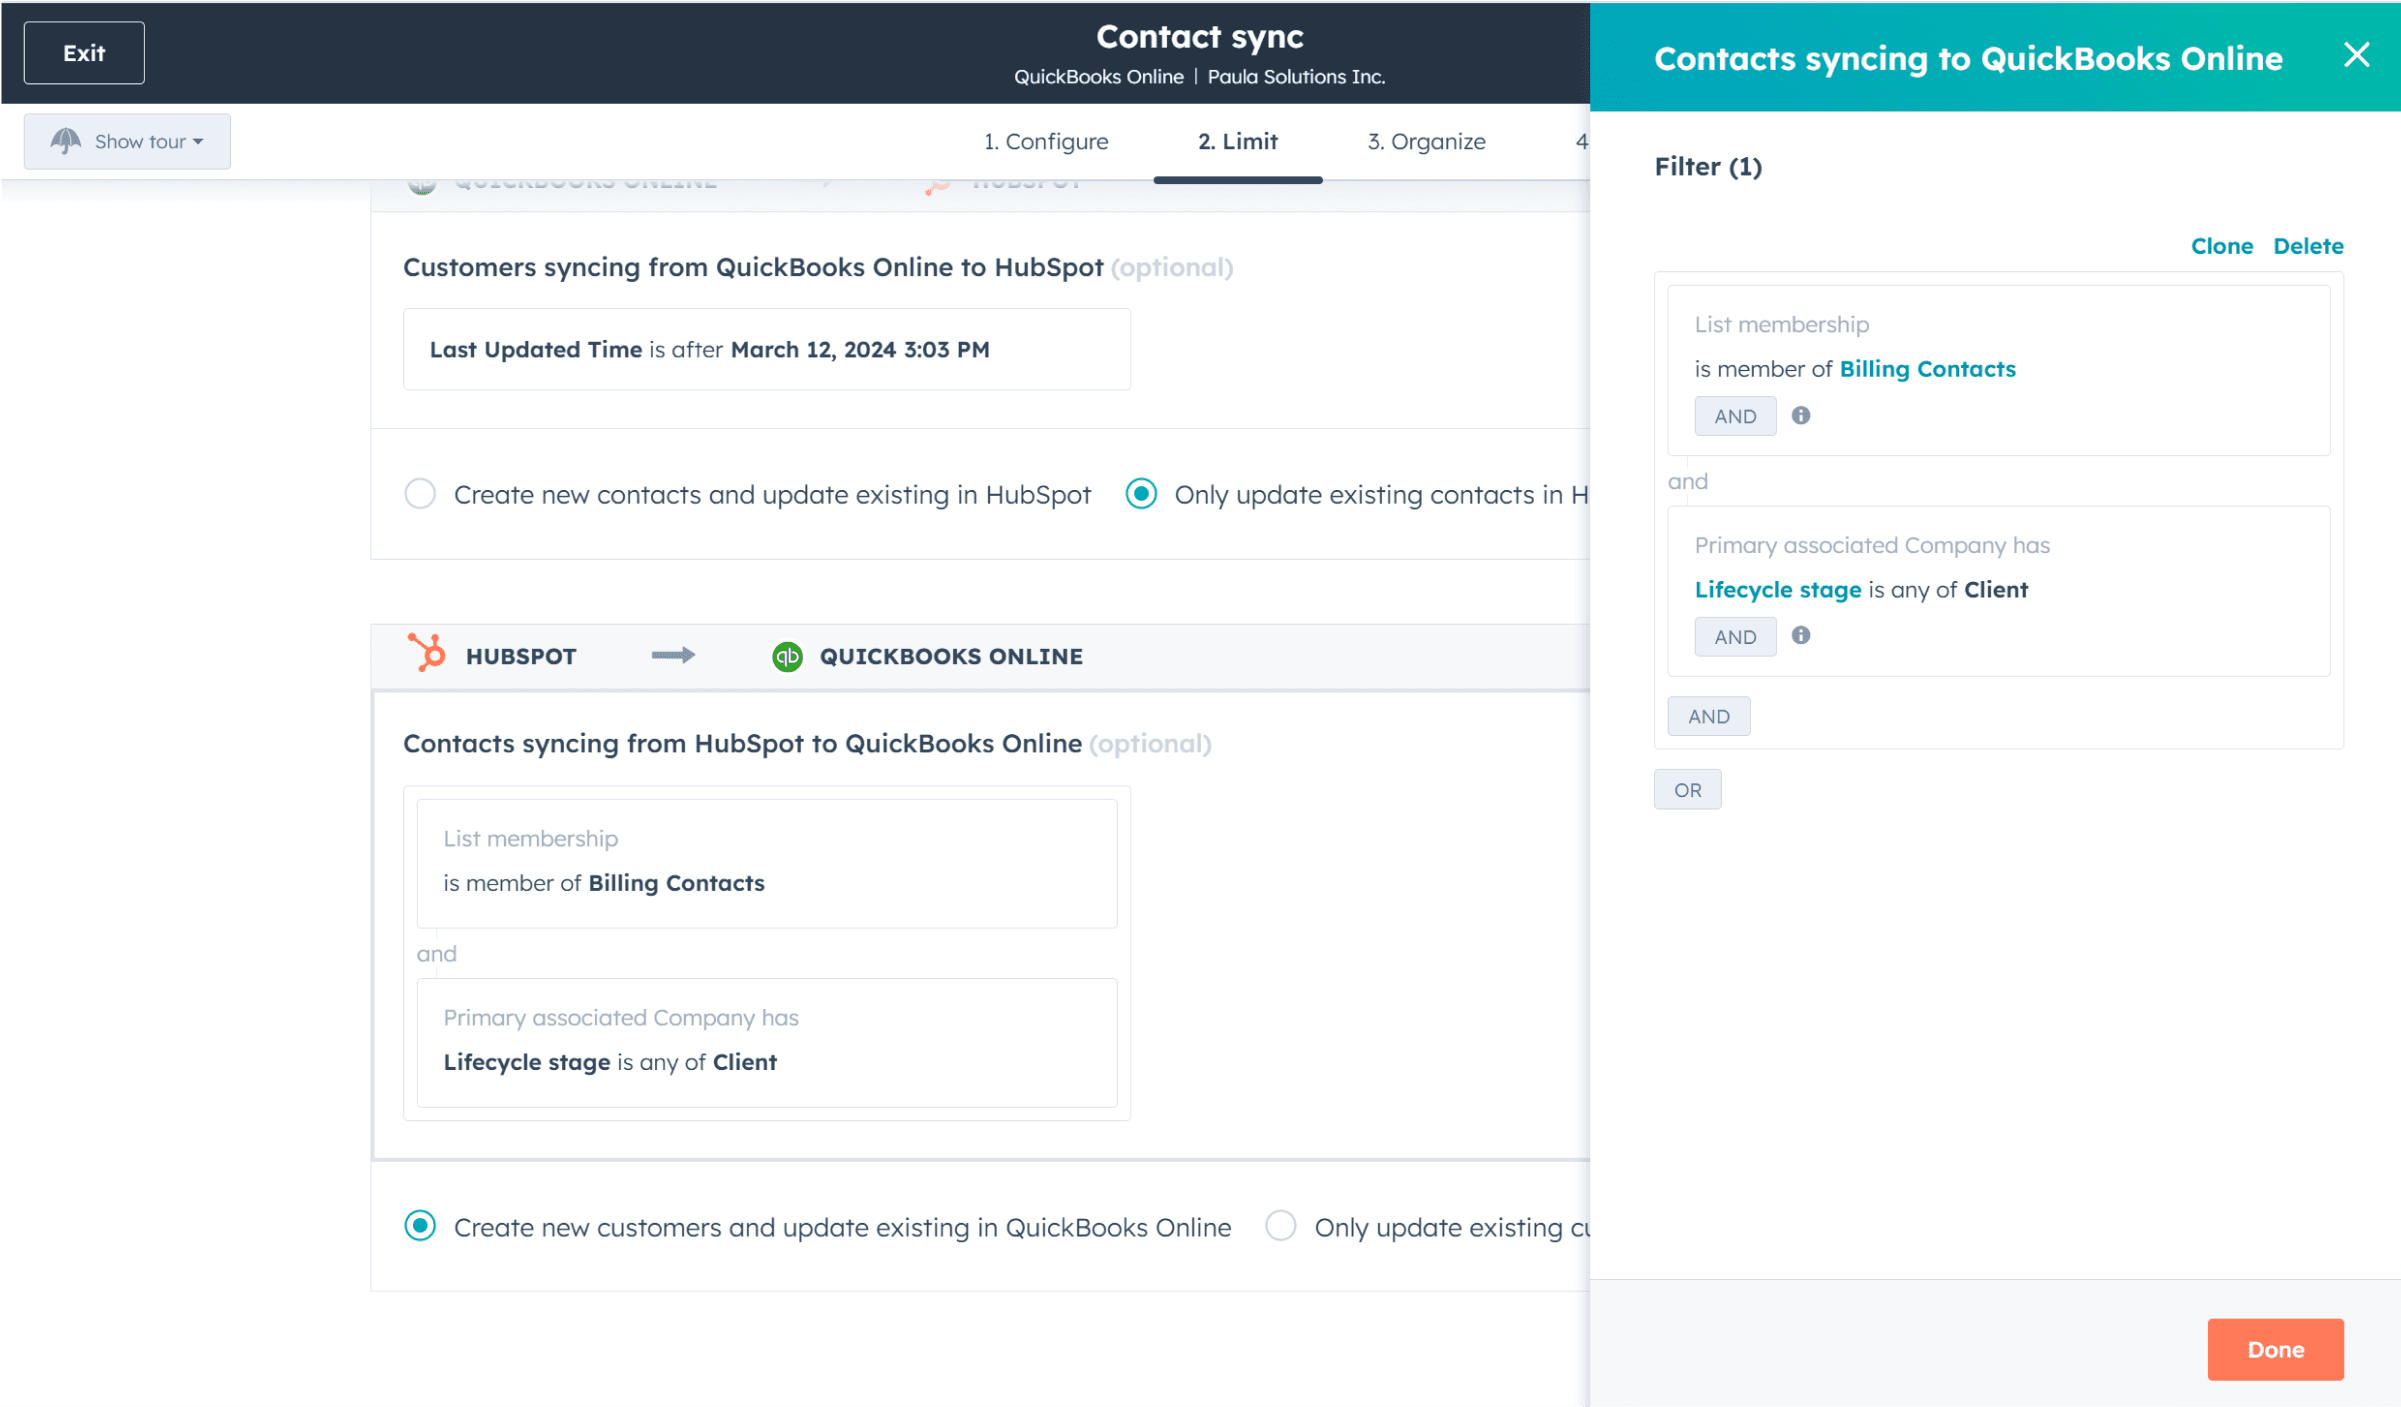
Task: Switch to the 1. Configure tab
Action: [1045, 141]
